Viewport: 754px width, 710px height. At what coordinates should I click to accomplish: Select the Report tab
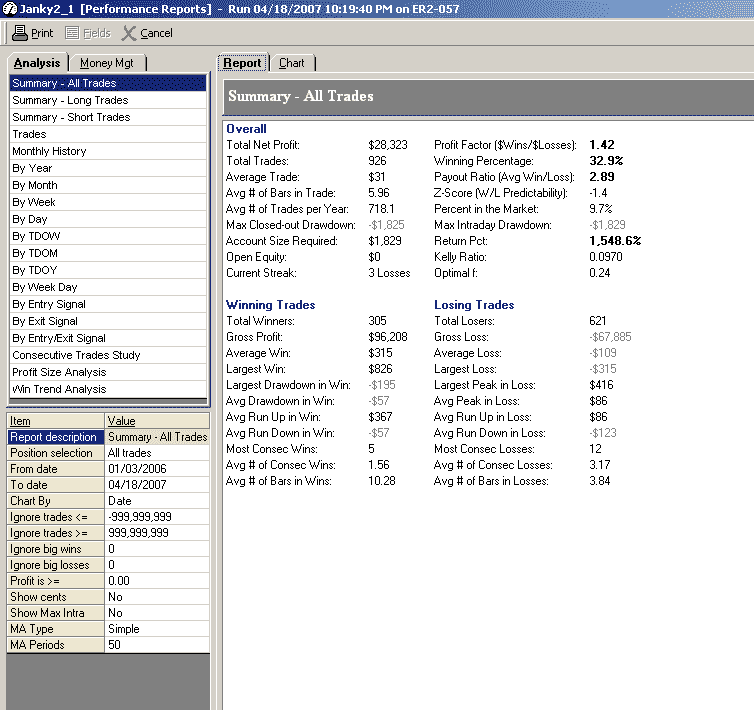click(x=241, y=63)
